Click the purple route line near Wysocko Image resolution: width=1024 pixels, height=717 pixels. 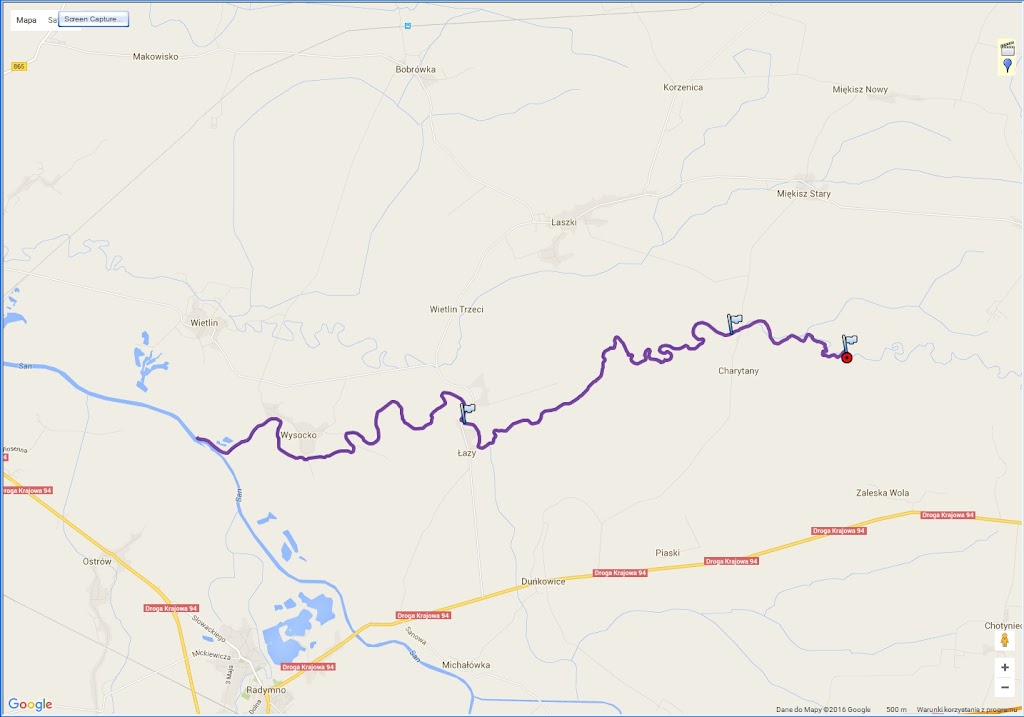(x=278, y=439)
